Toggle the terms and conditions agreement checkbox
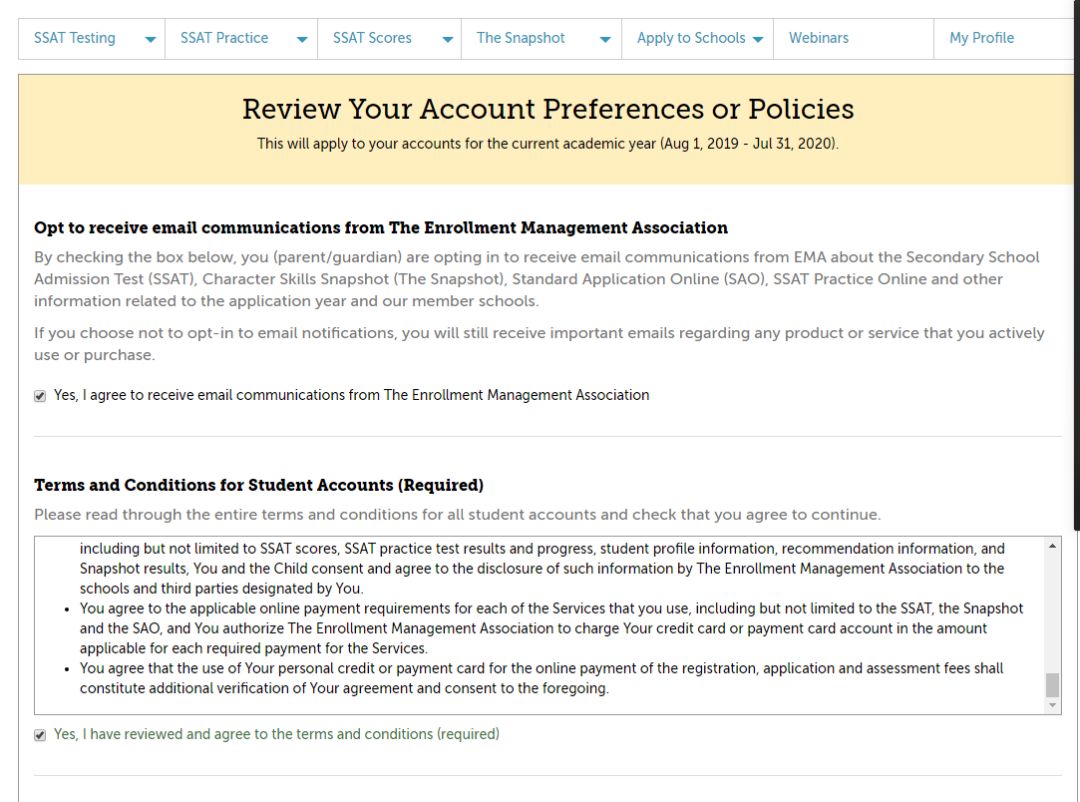 pyautogui.click(x=40, y=735)
